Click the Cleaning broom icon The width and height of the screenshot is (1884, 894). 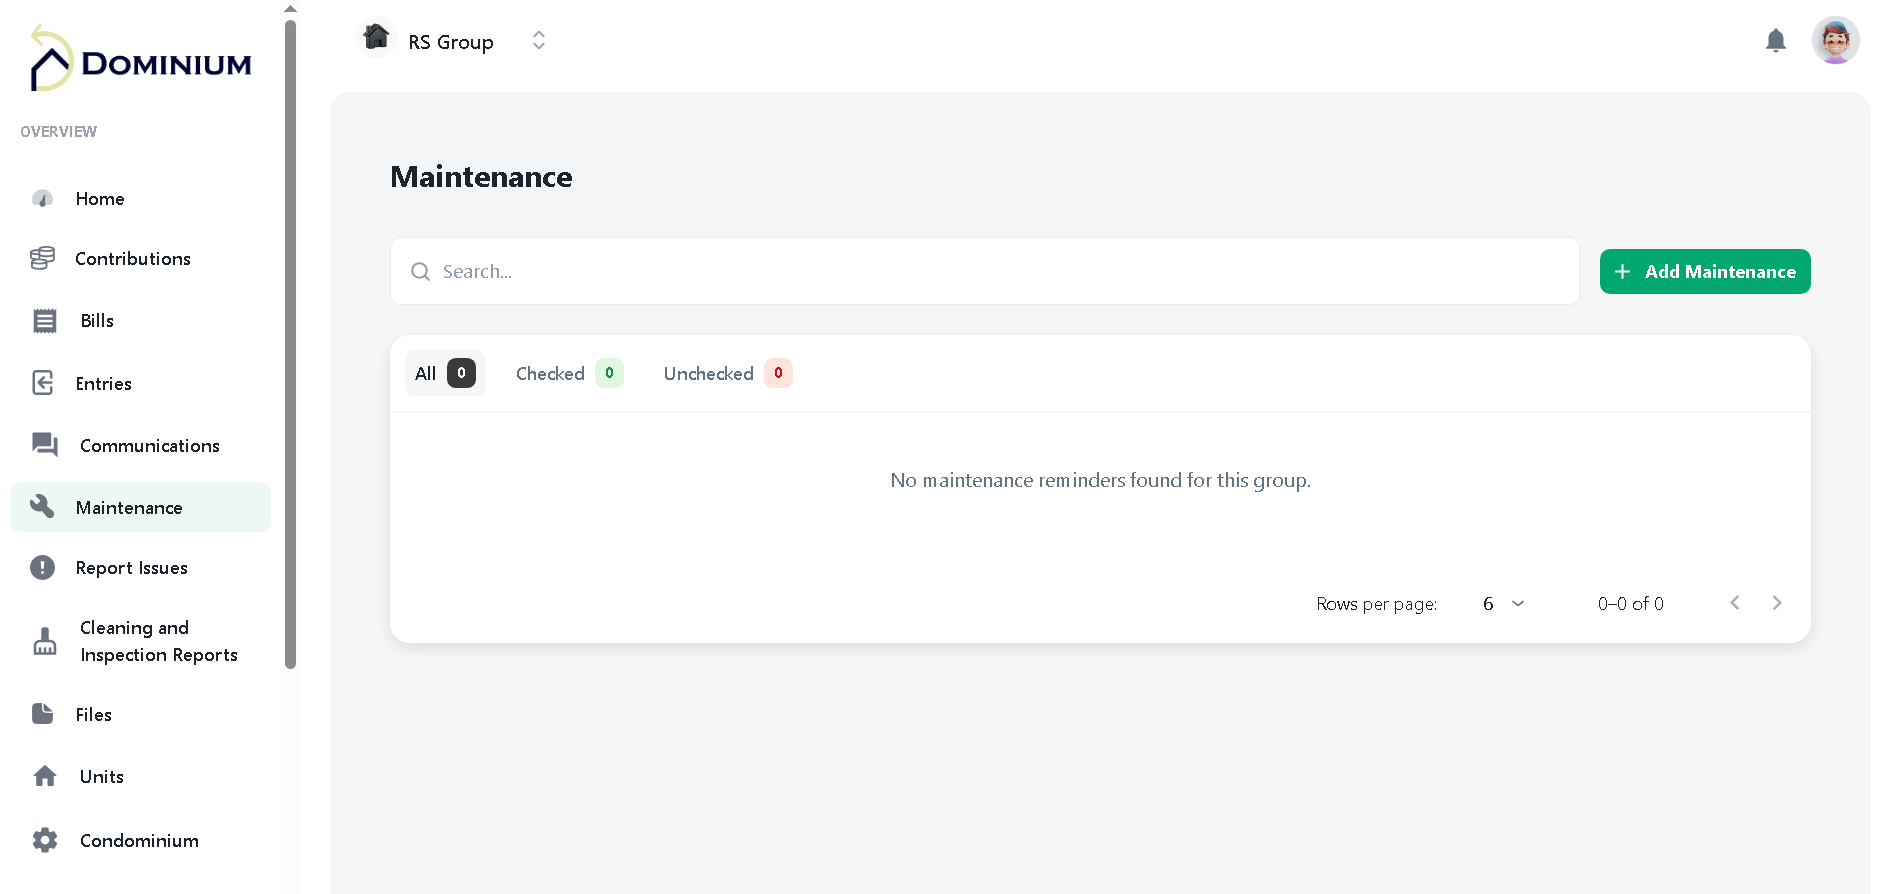click(45, 641)
